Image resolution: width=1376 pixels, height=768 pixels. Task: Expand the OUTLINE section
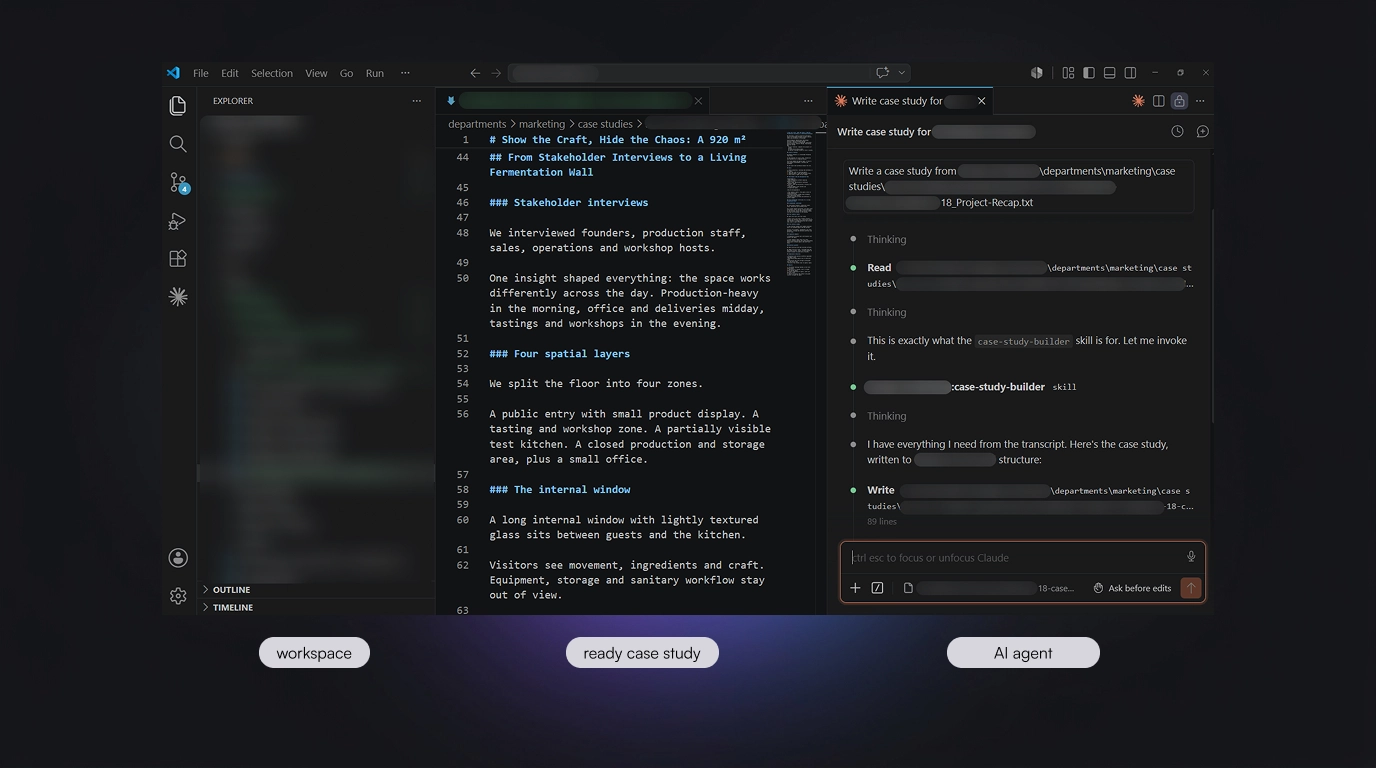pyautogui.click(x=231, y=590)
